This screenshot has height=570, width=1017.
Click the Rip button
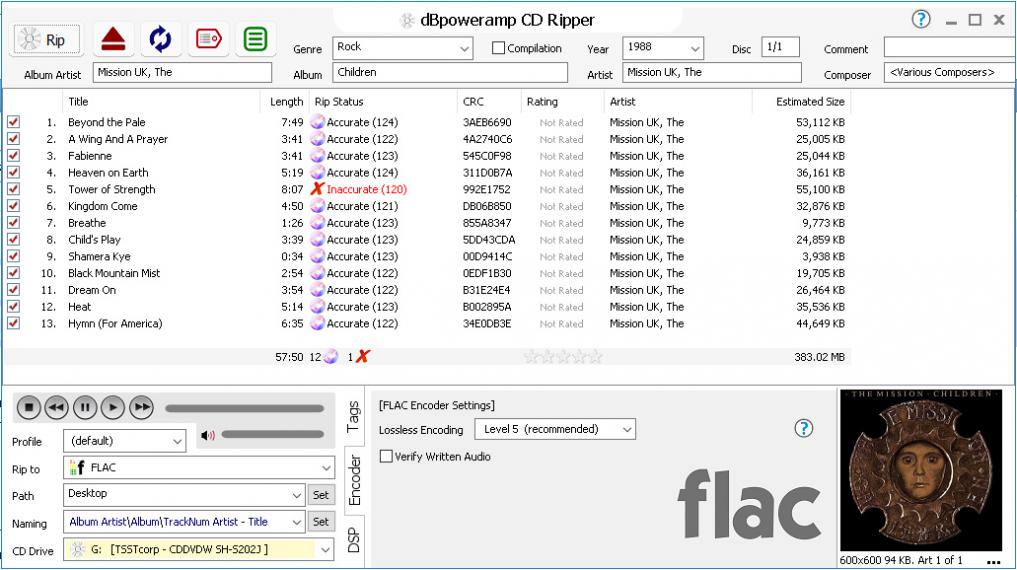[46, 40]
